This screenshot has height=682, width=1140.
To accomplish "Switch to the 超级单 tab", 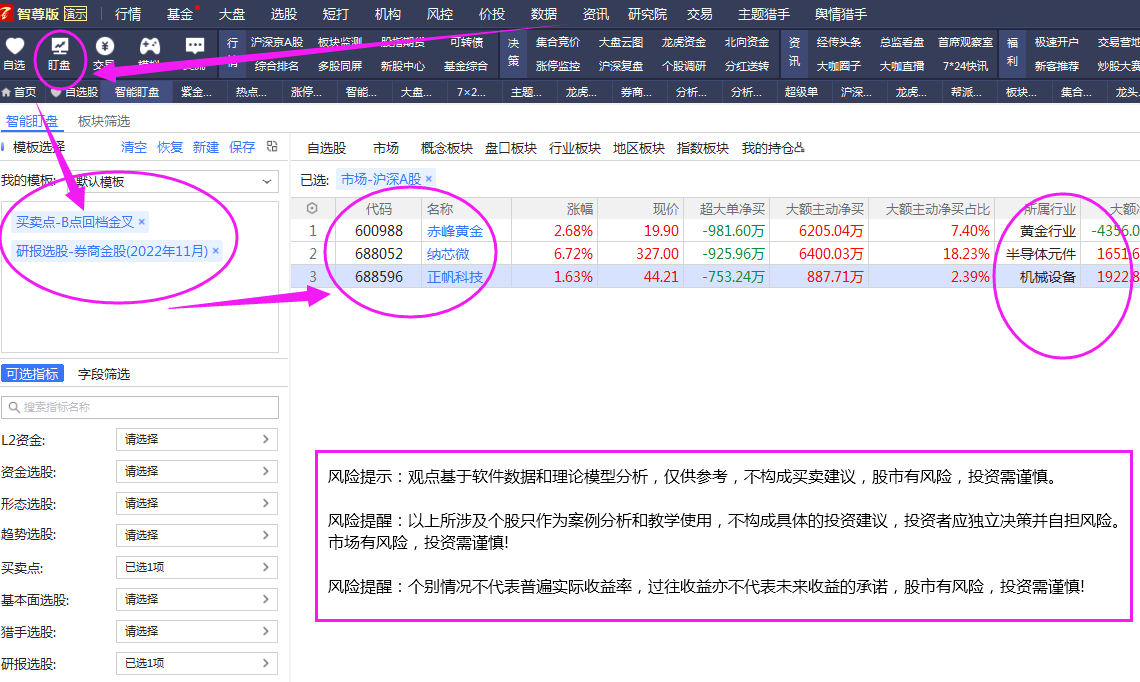I will point(801,92).
